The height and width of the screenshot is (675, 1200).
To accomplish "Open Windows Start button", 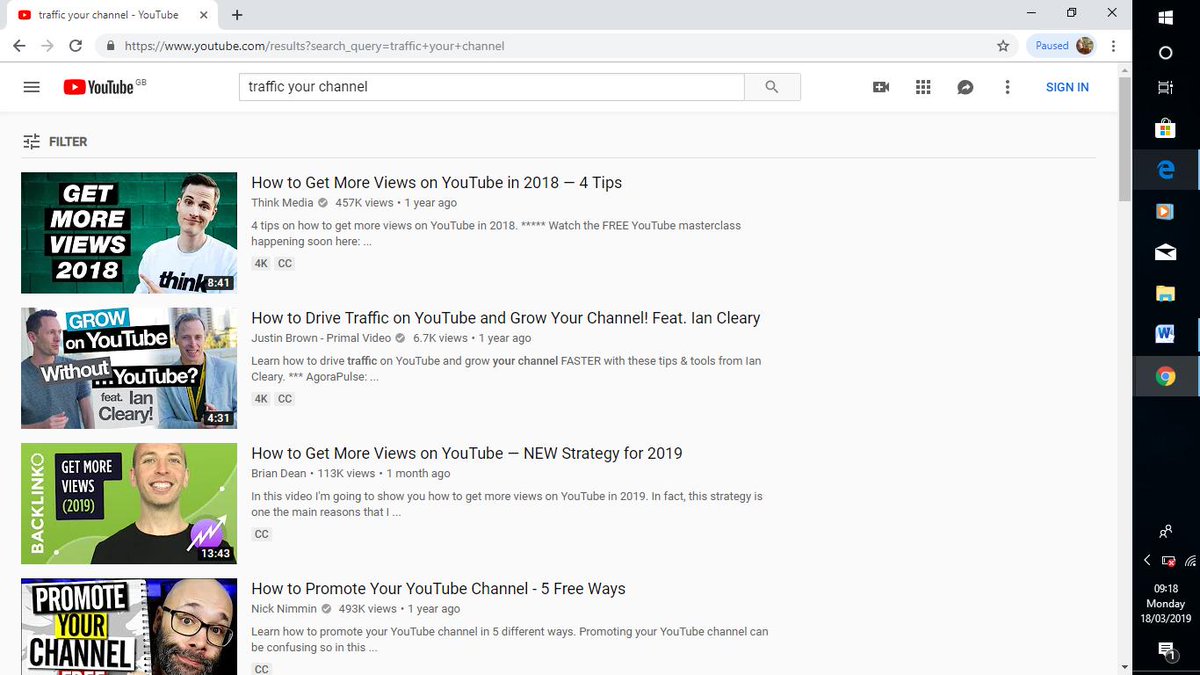I will [1165, 17].
